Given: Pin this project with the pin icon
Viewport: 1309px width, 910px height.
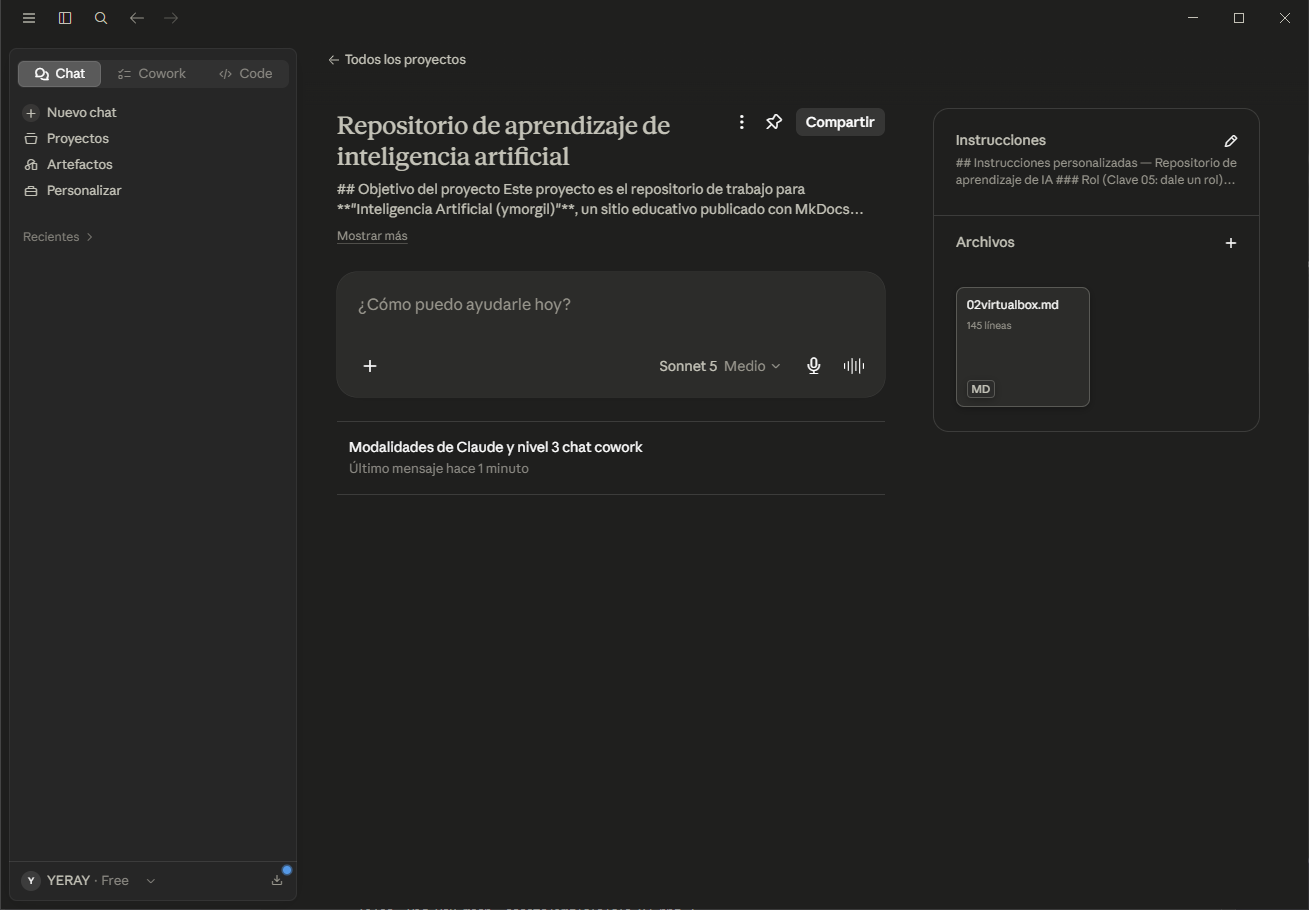Looking at the screenshot, I should point(774,122).
